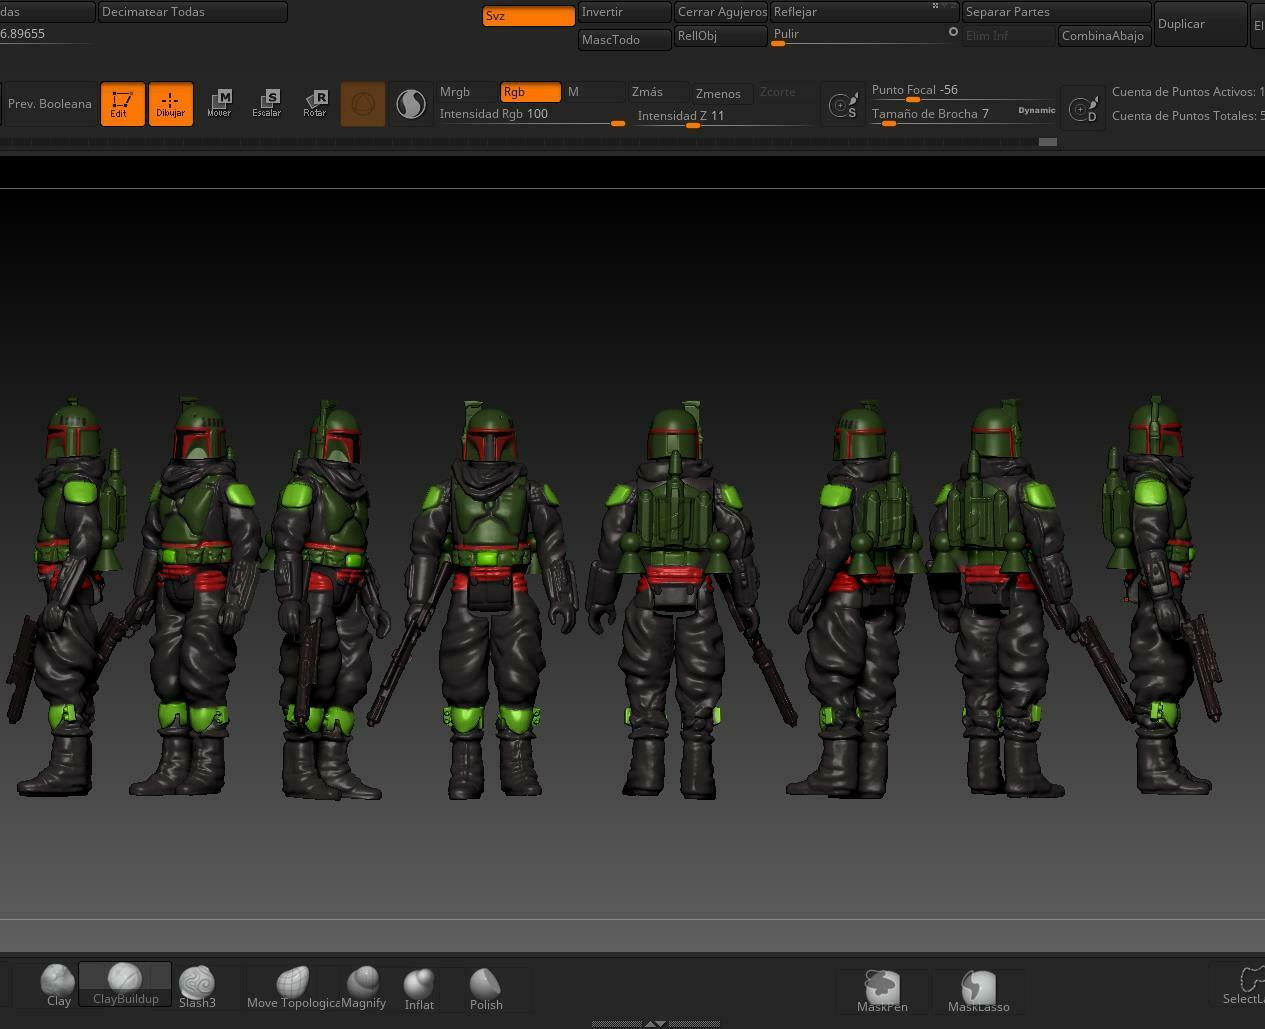Click RellObj button
The image size is (1265, 1029).
click(x=721, y=36)
